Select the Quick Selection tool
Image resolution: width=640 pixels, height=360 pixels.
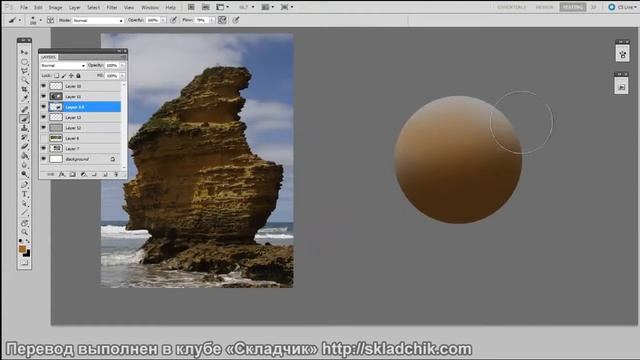point(24,80)
